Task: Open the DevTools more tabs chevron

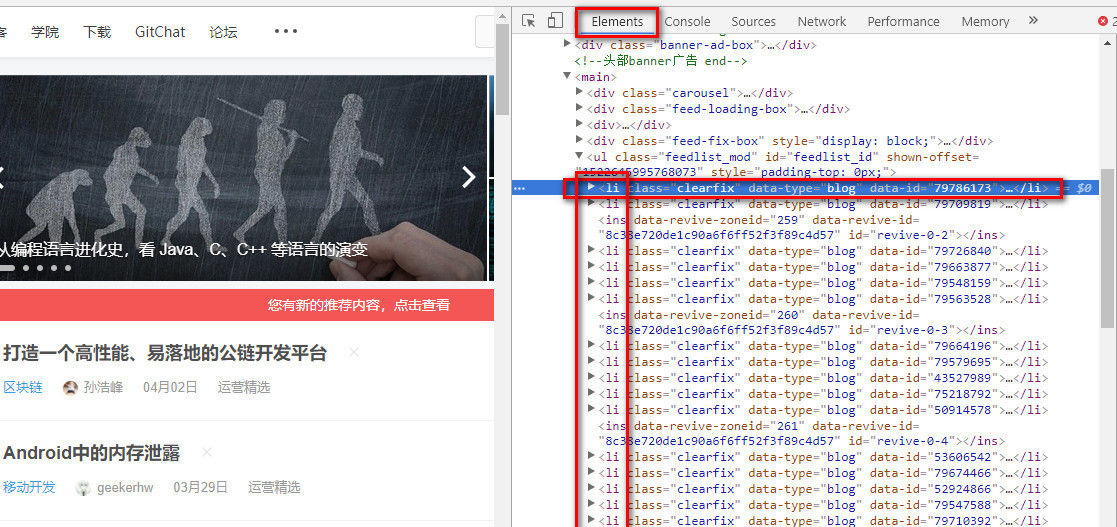Action: (1033, 21)
